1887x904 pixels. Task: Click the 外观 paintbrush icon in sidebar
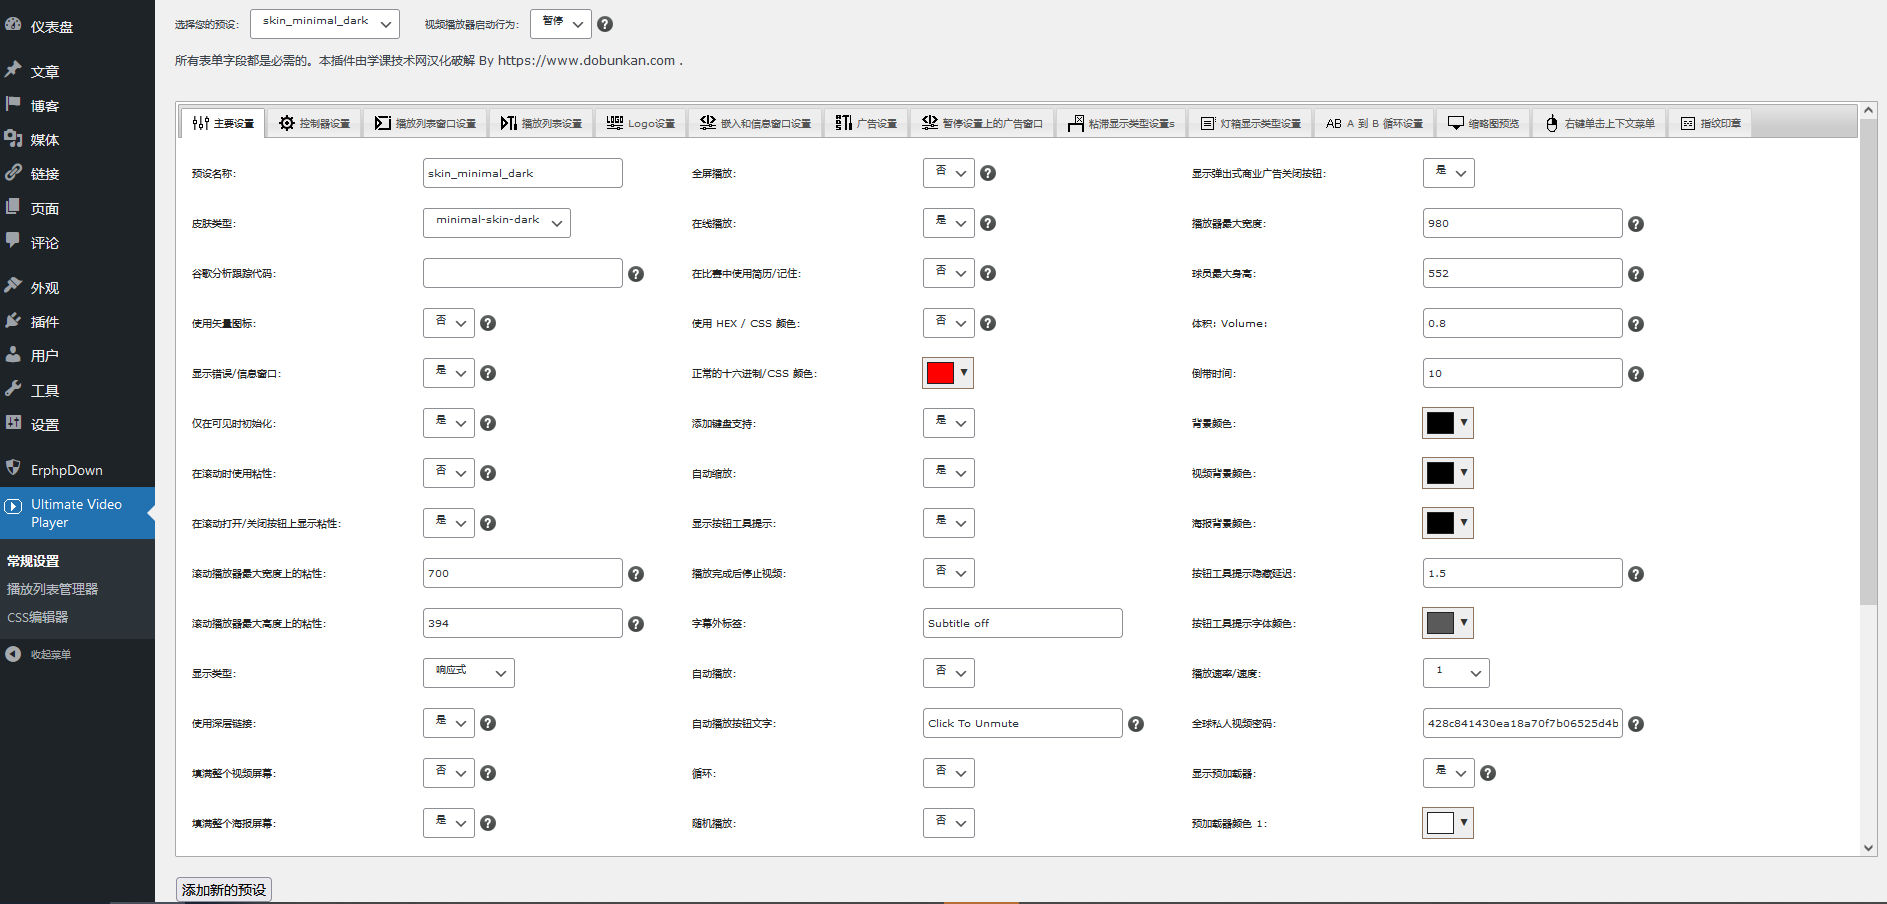13,286
